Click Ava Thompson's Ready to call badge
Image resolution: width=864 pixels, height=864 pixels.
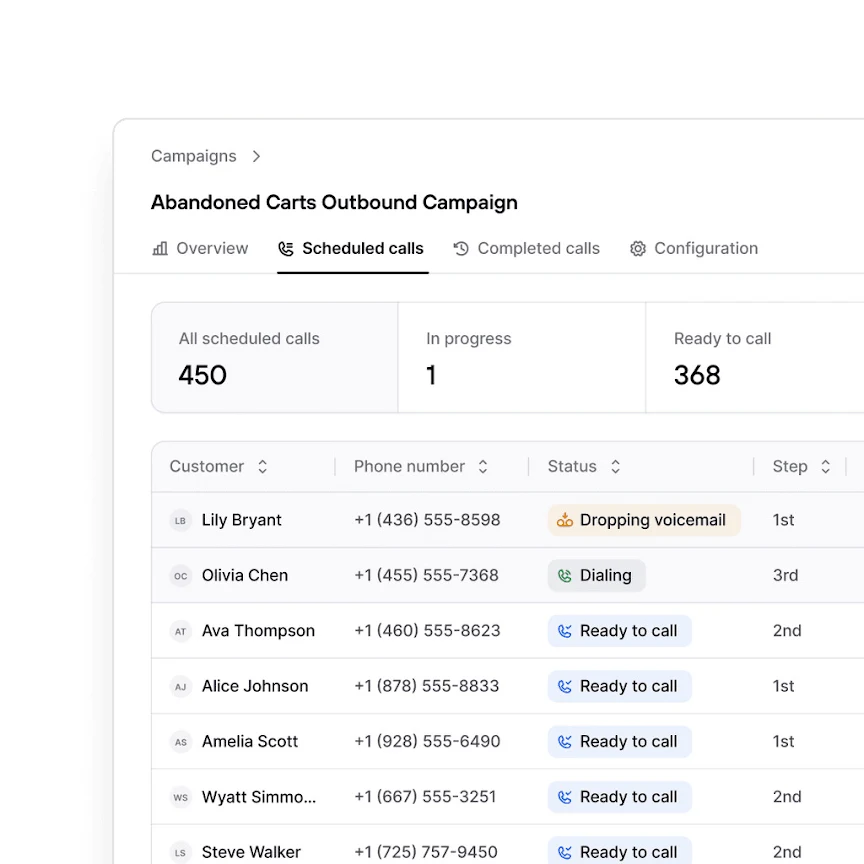tap(619, 631)
